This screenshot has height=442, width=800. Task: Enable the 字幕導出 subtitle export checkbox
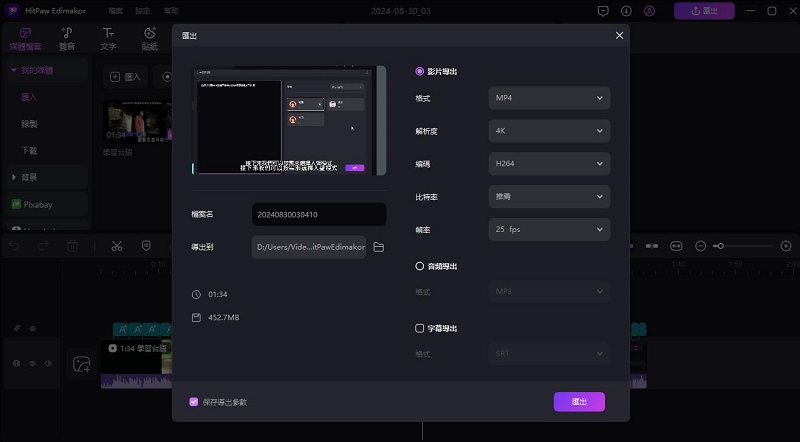coord(419,328)
